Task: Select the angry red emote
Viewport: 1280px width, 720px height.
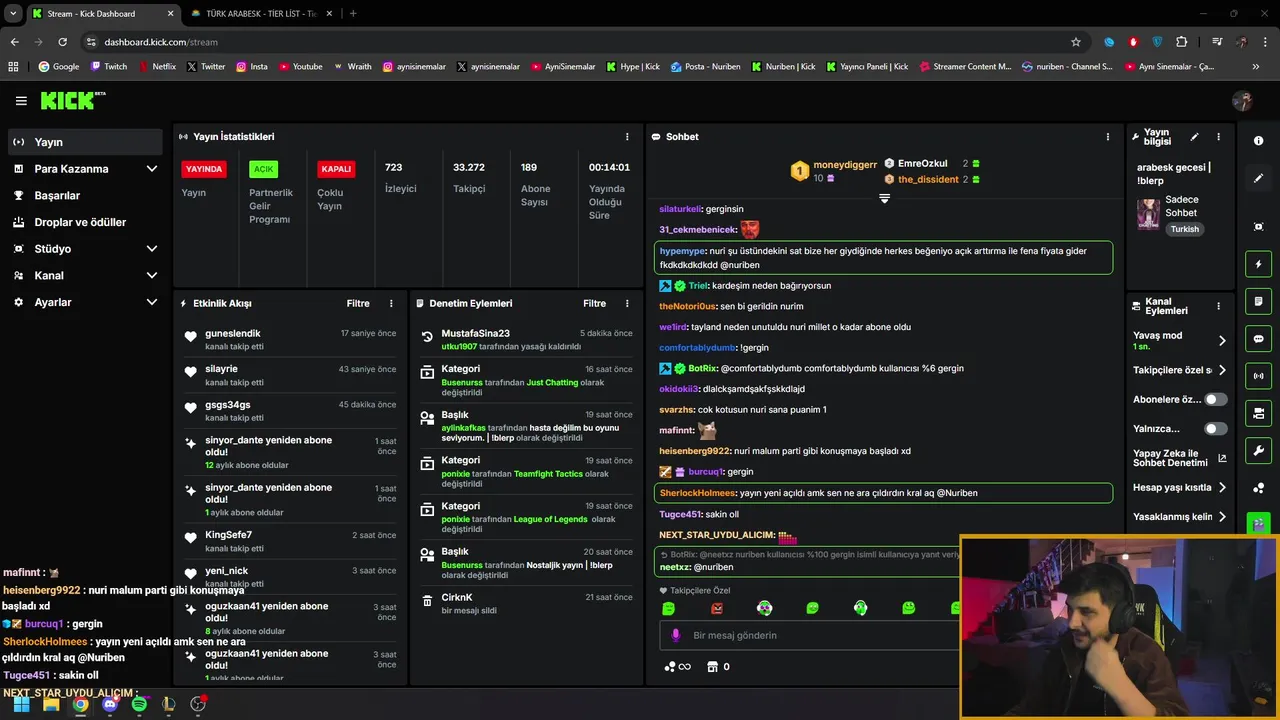Action: [x=716, y=608]
